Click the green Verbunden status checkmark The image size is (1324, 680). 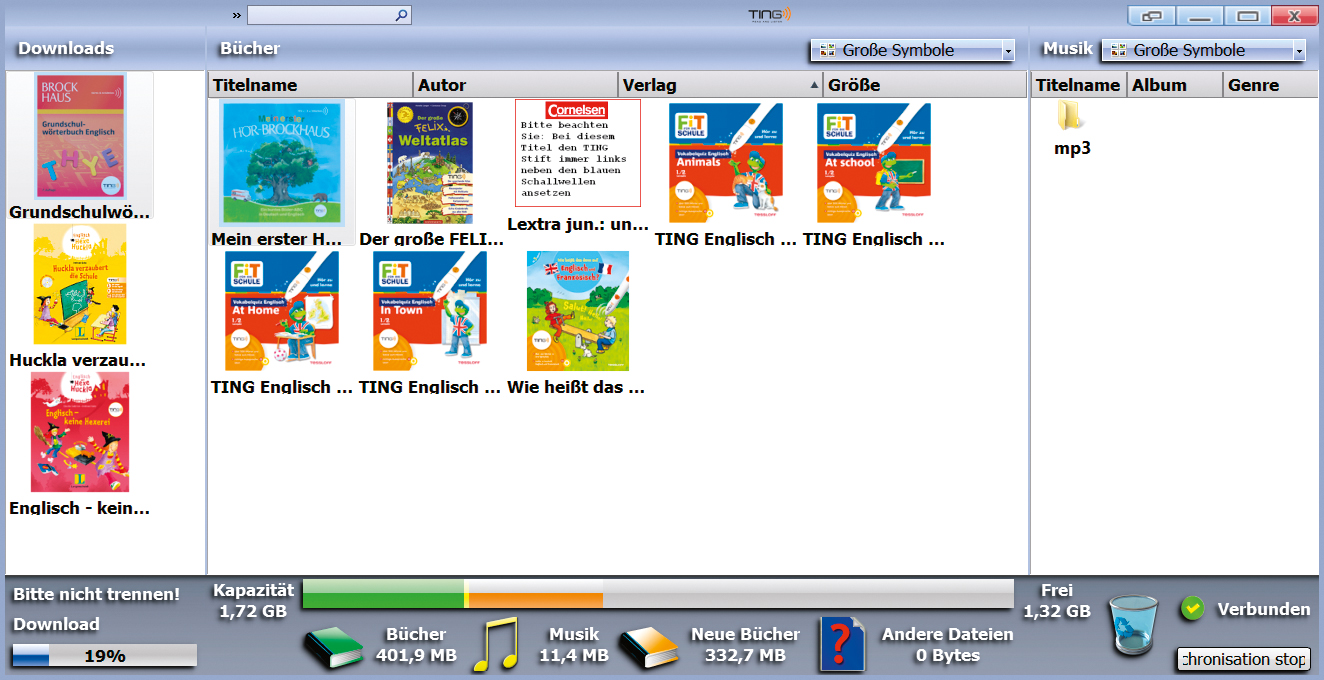click(1191, 608)
